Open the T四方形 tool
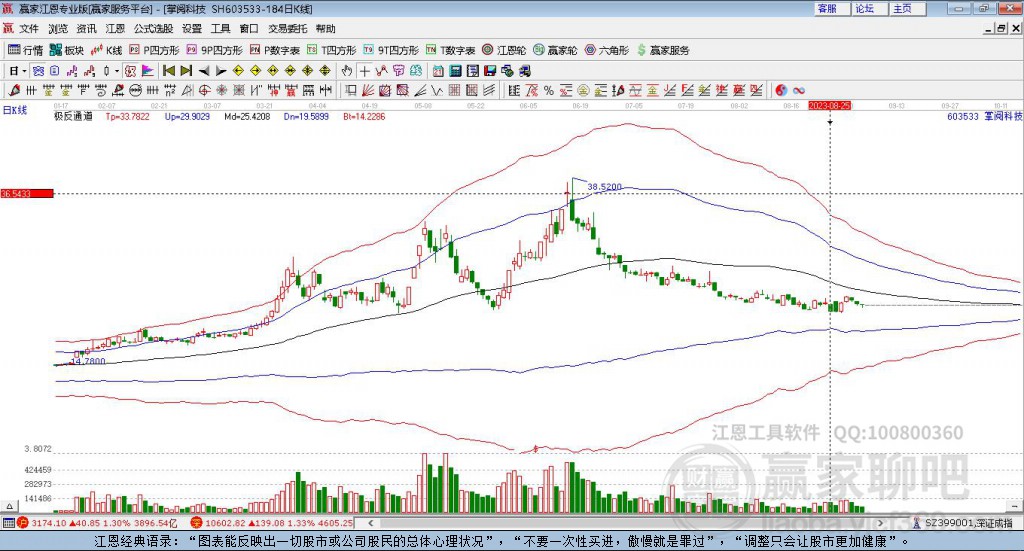Viewport: 1024px width, 551px height. tap(331, 50)
